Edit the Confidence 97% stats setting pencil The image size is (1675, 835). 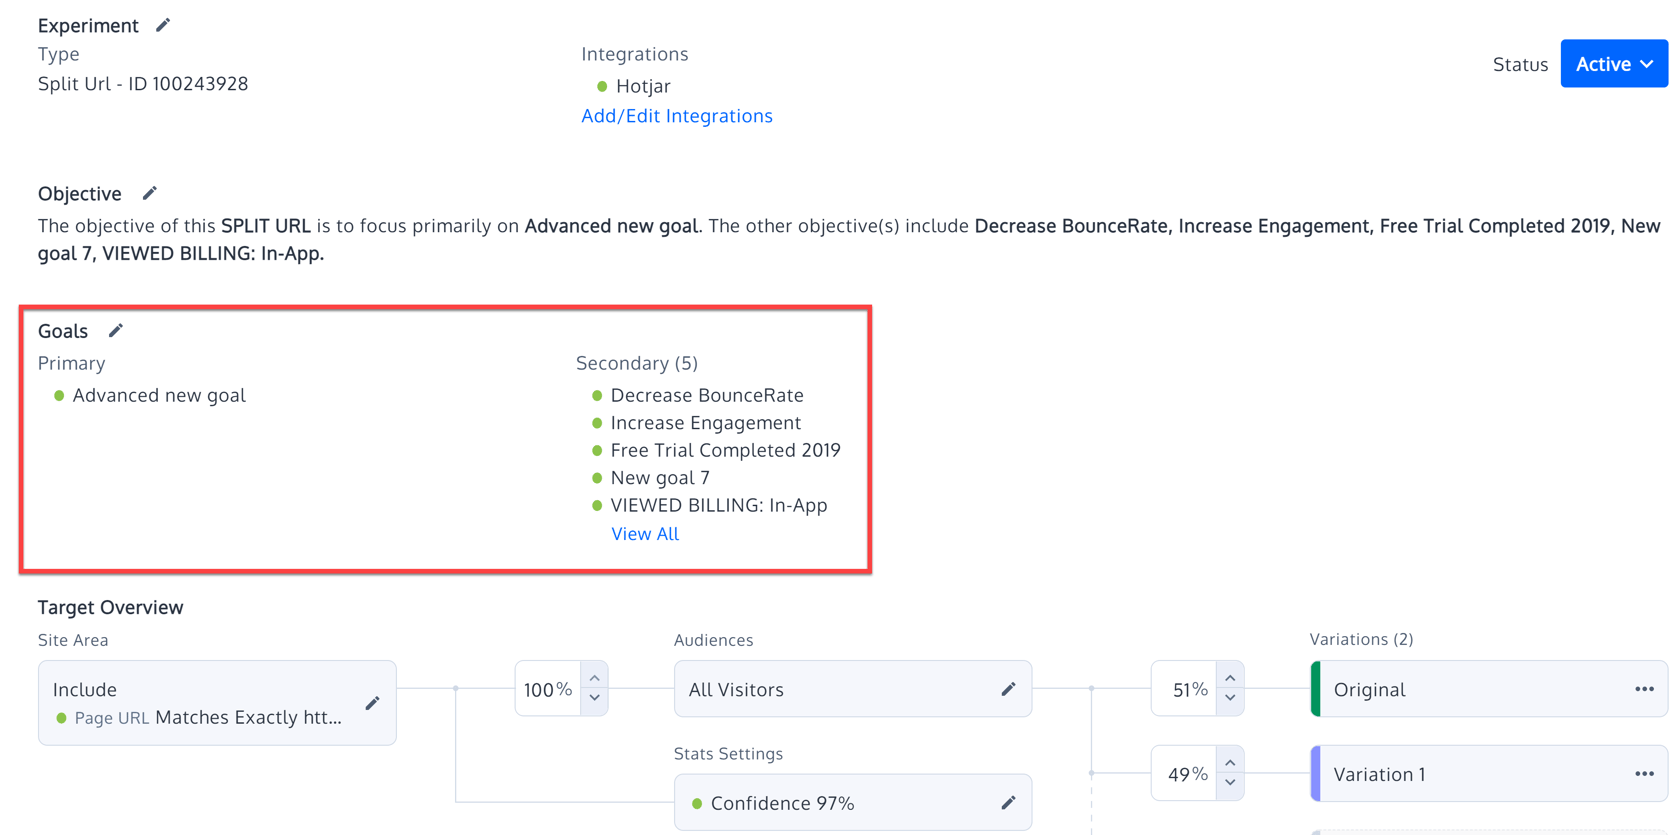1008,802
